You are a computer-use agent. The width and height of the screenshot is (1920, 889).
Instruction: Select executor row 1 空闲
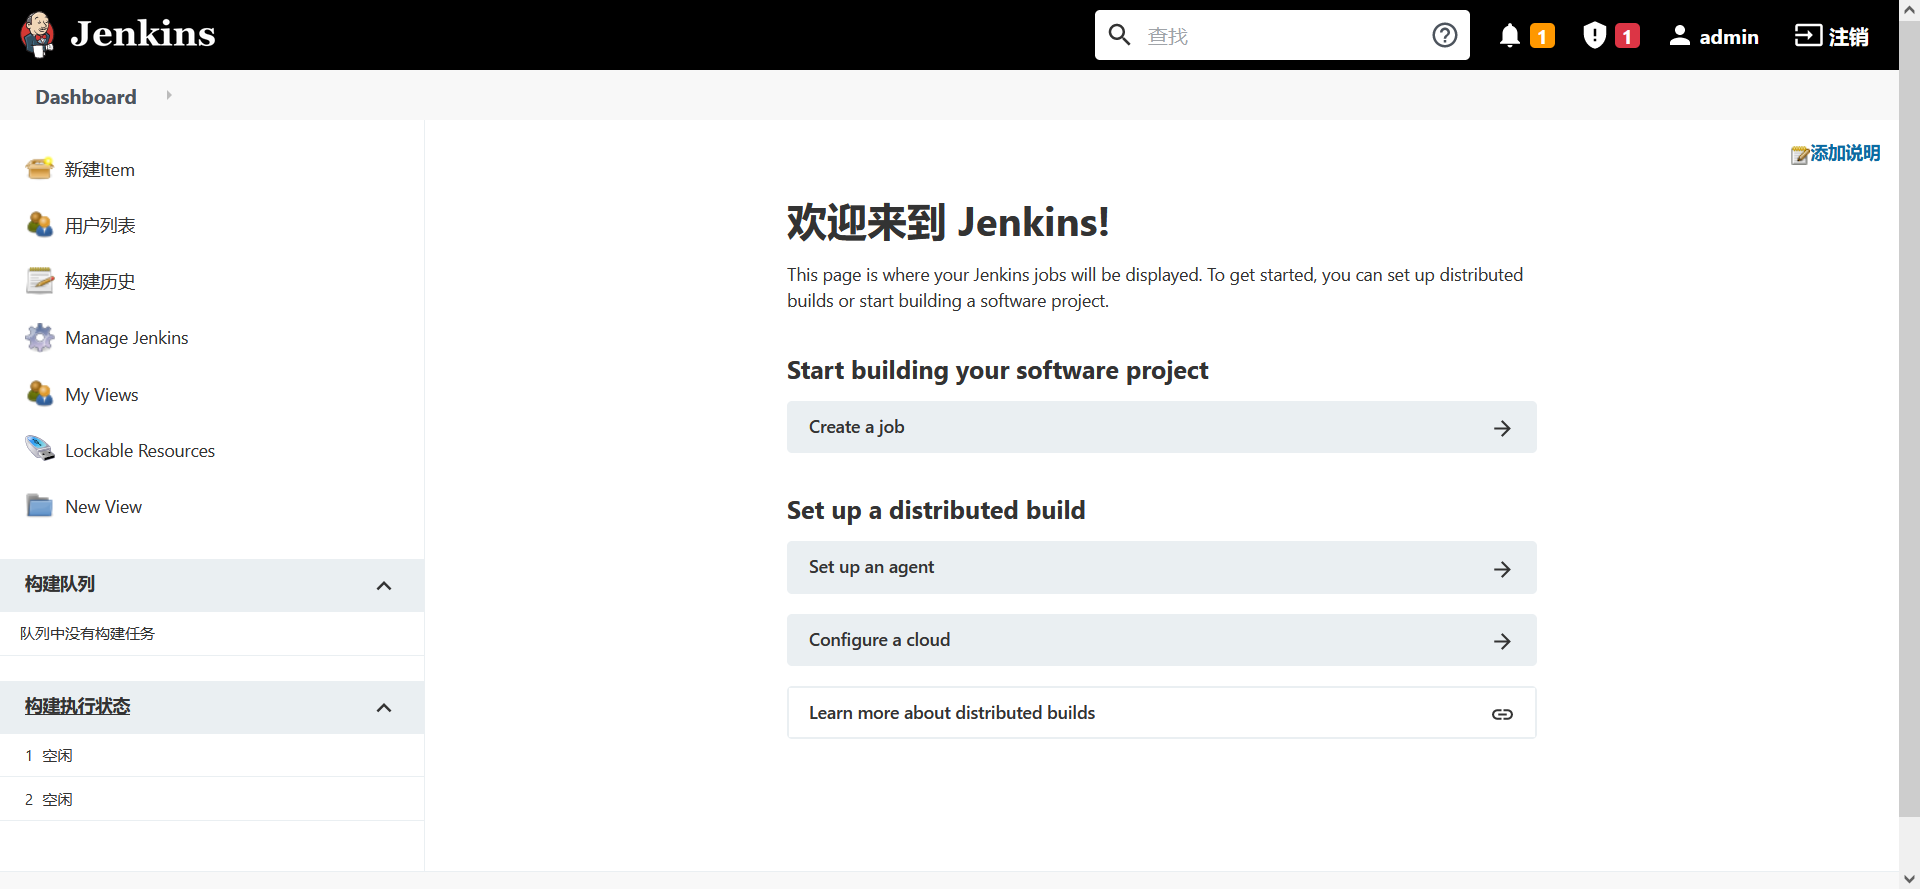point(212,756)
